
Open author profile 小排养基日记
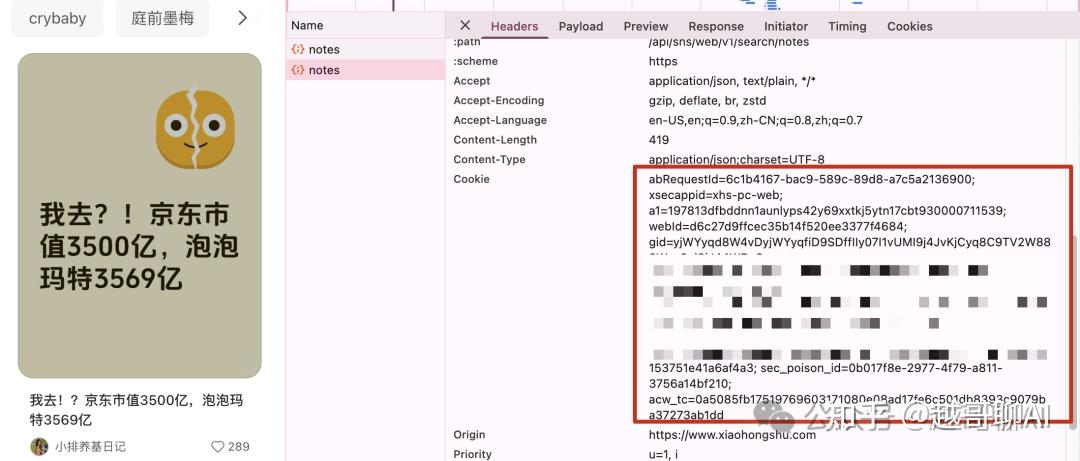[x=91, y=447]
